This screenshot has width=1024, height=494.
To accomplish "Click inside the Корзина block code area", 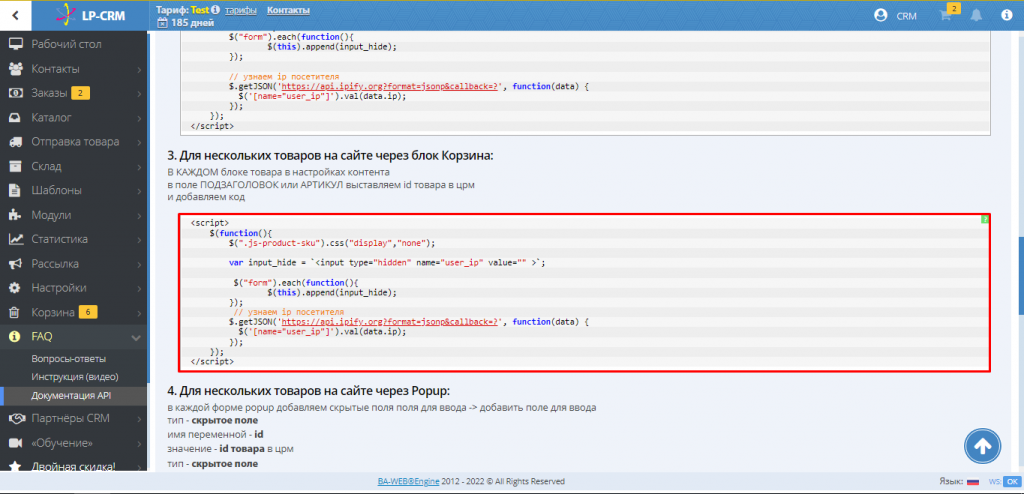I will (584, 293).
